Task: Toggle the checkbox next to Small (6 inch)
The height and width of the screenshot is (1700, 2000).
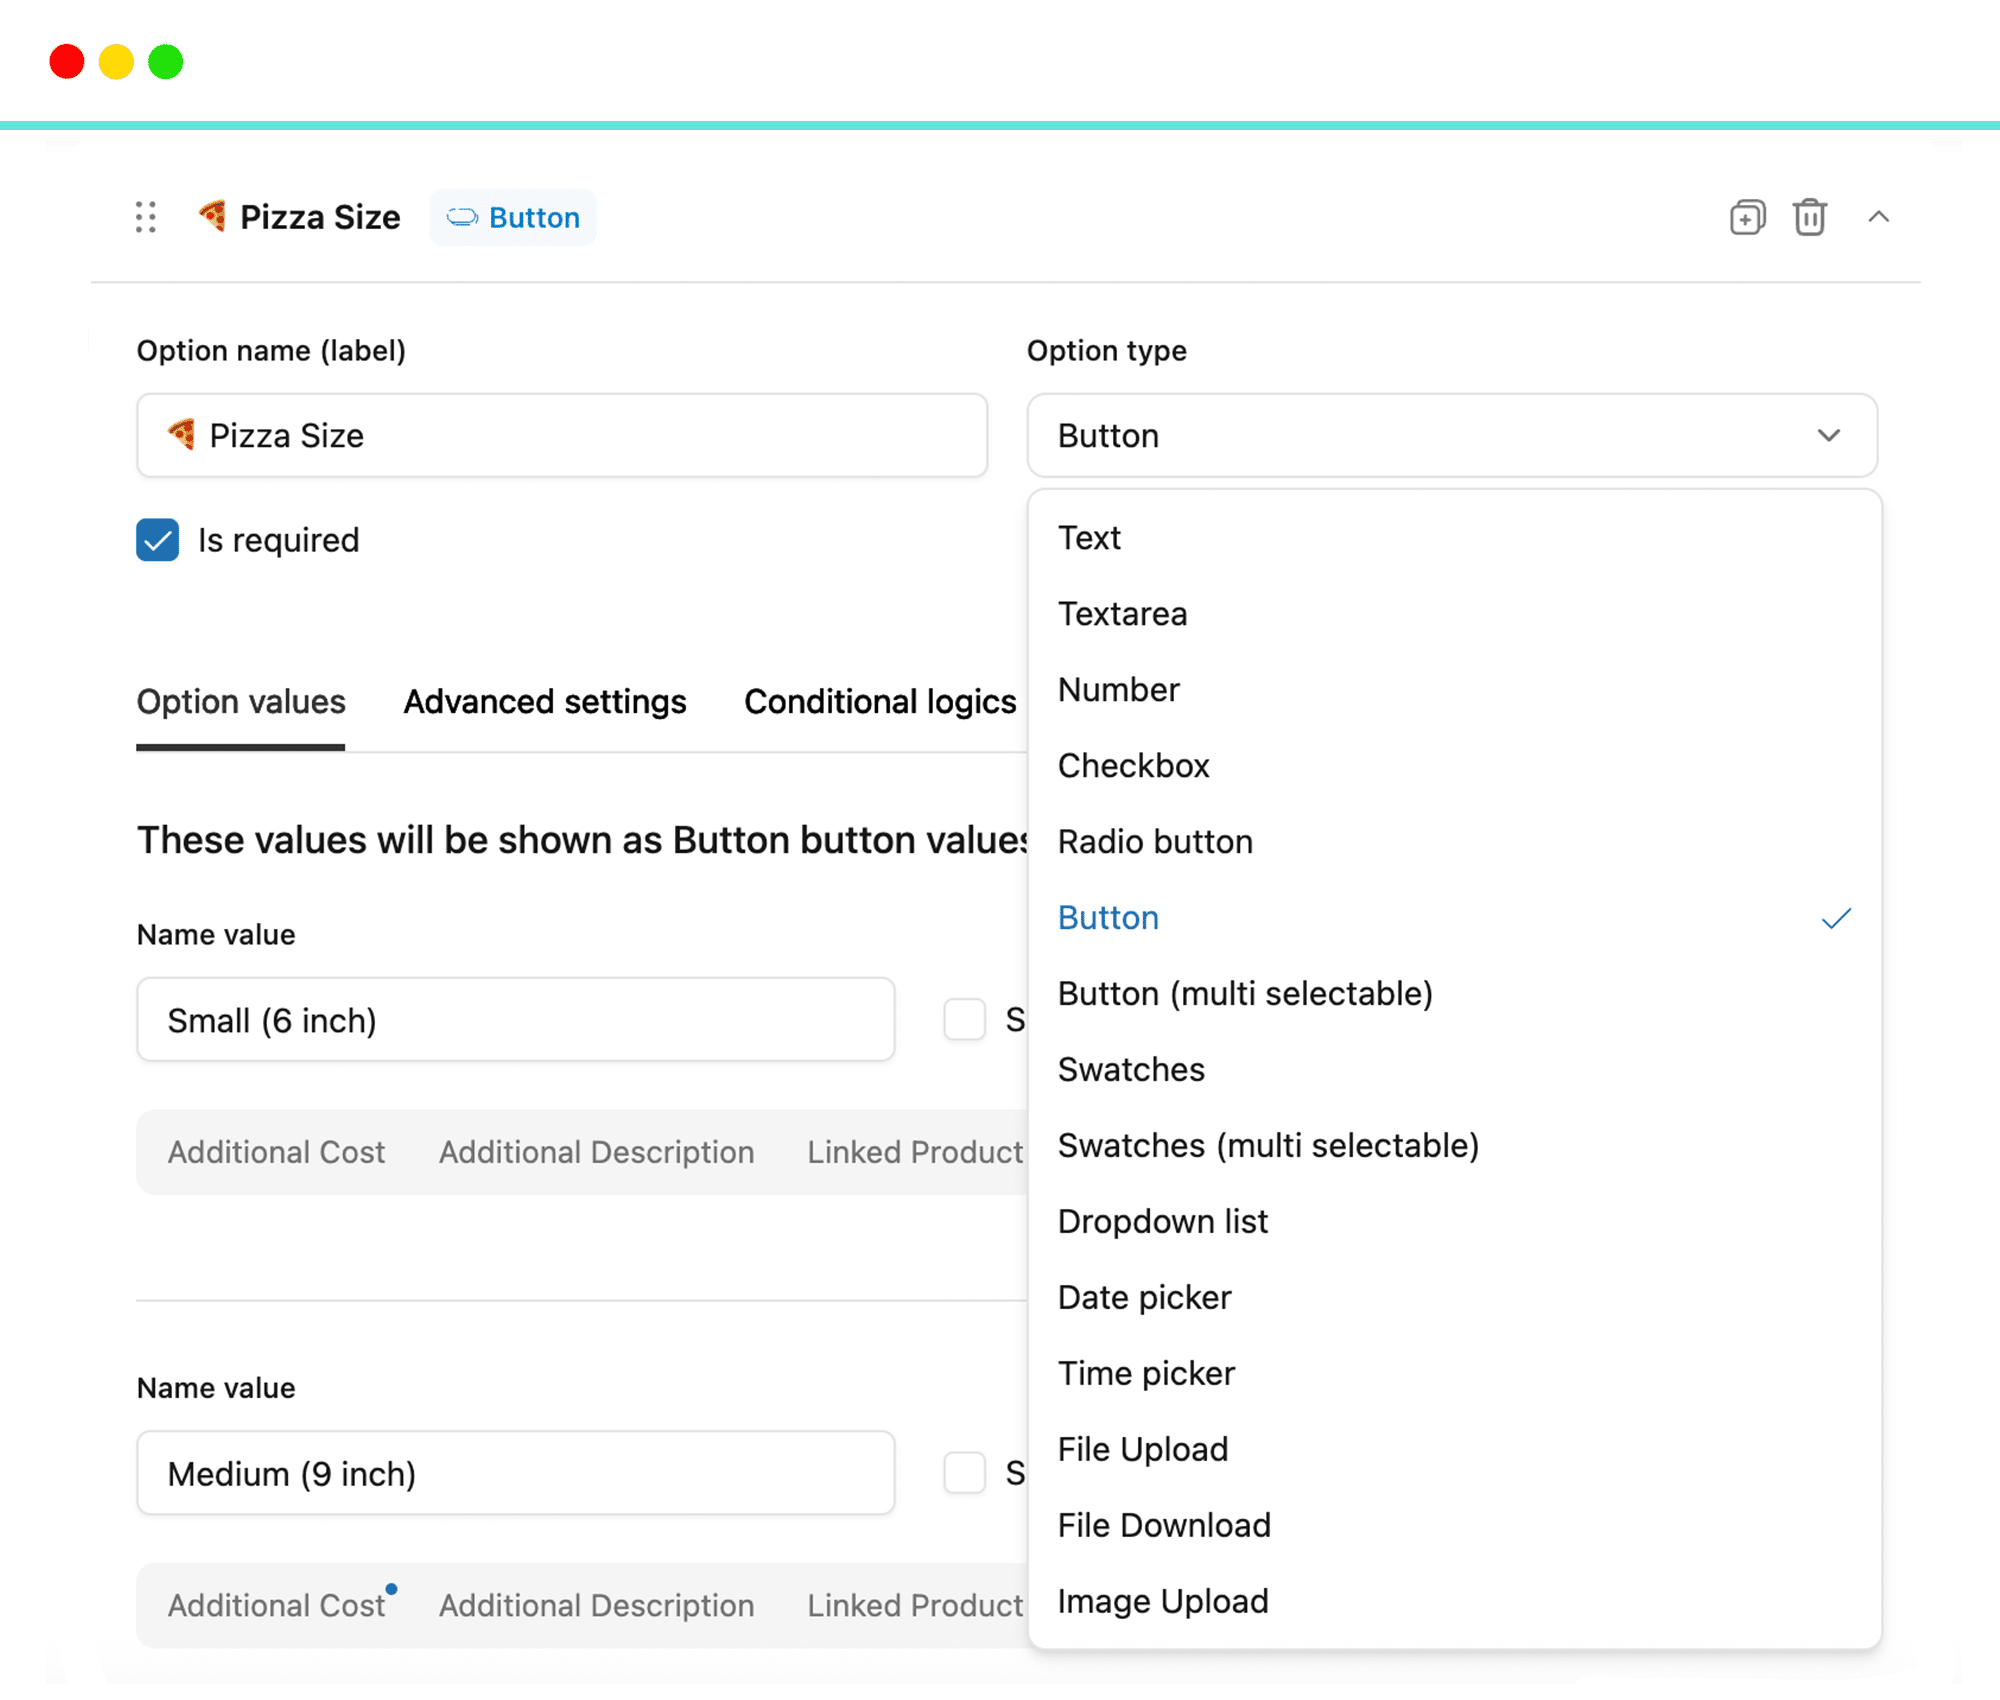Action: [965, 1020]
